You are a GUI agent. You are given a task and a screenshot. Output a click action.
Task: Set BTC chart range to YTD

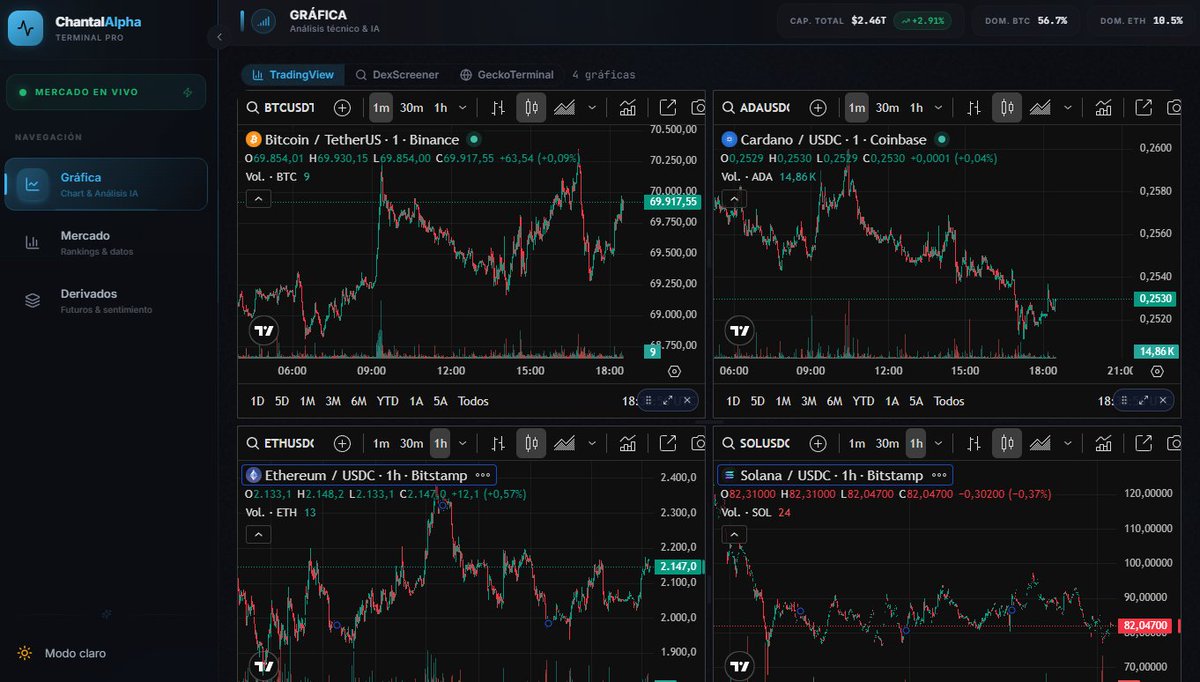tap(387, 401)
